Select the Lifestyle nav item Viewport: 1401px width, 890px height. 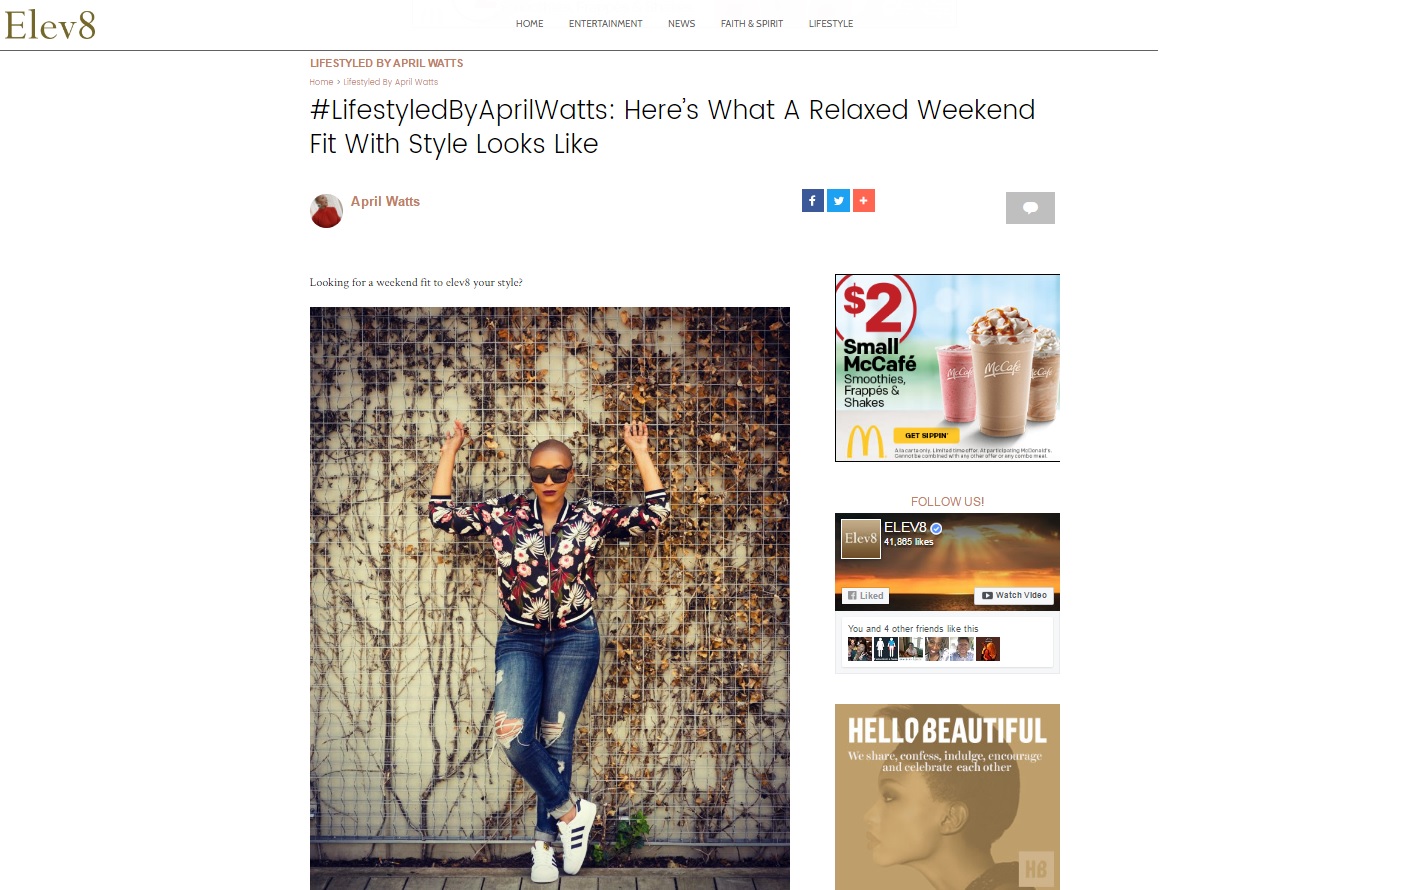831,24
